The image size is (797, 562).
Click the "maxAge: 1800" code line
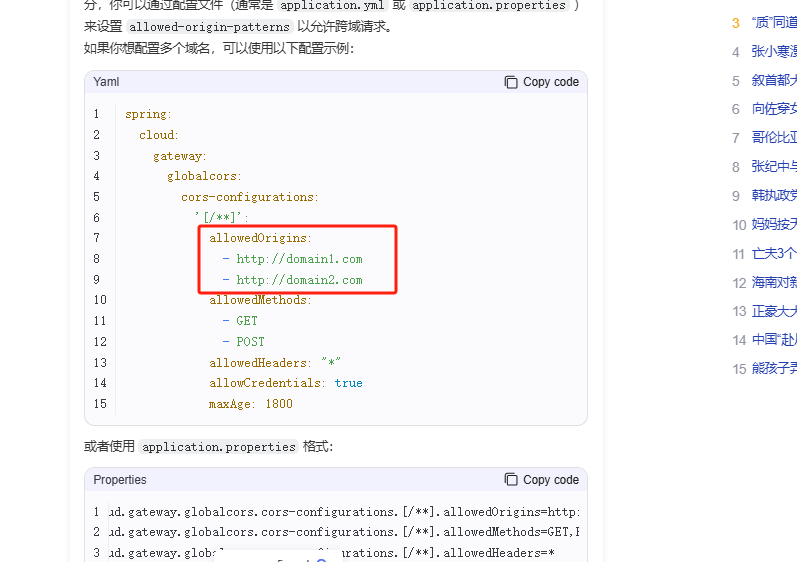tap(250, 404)
